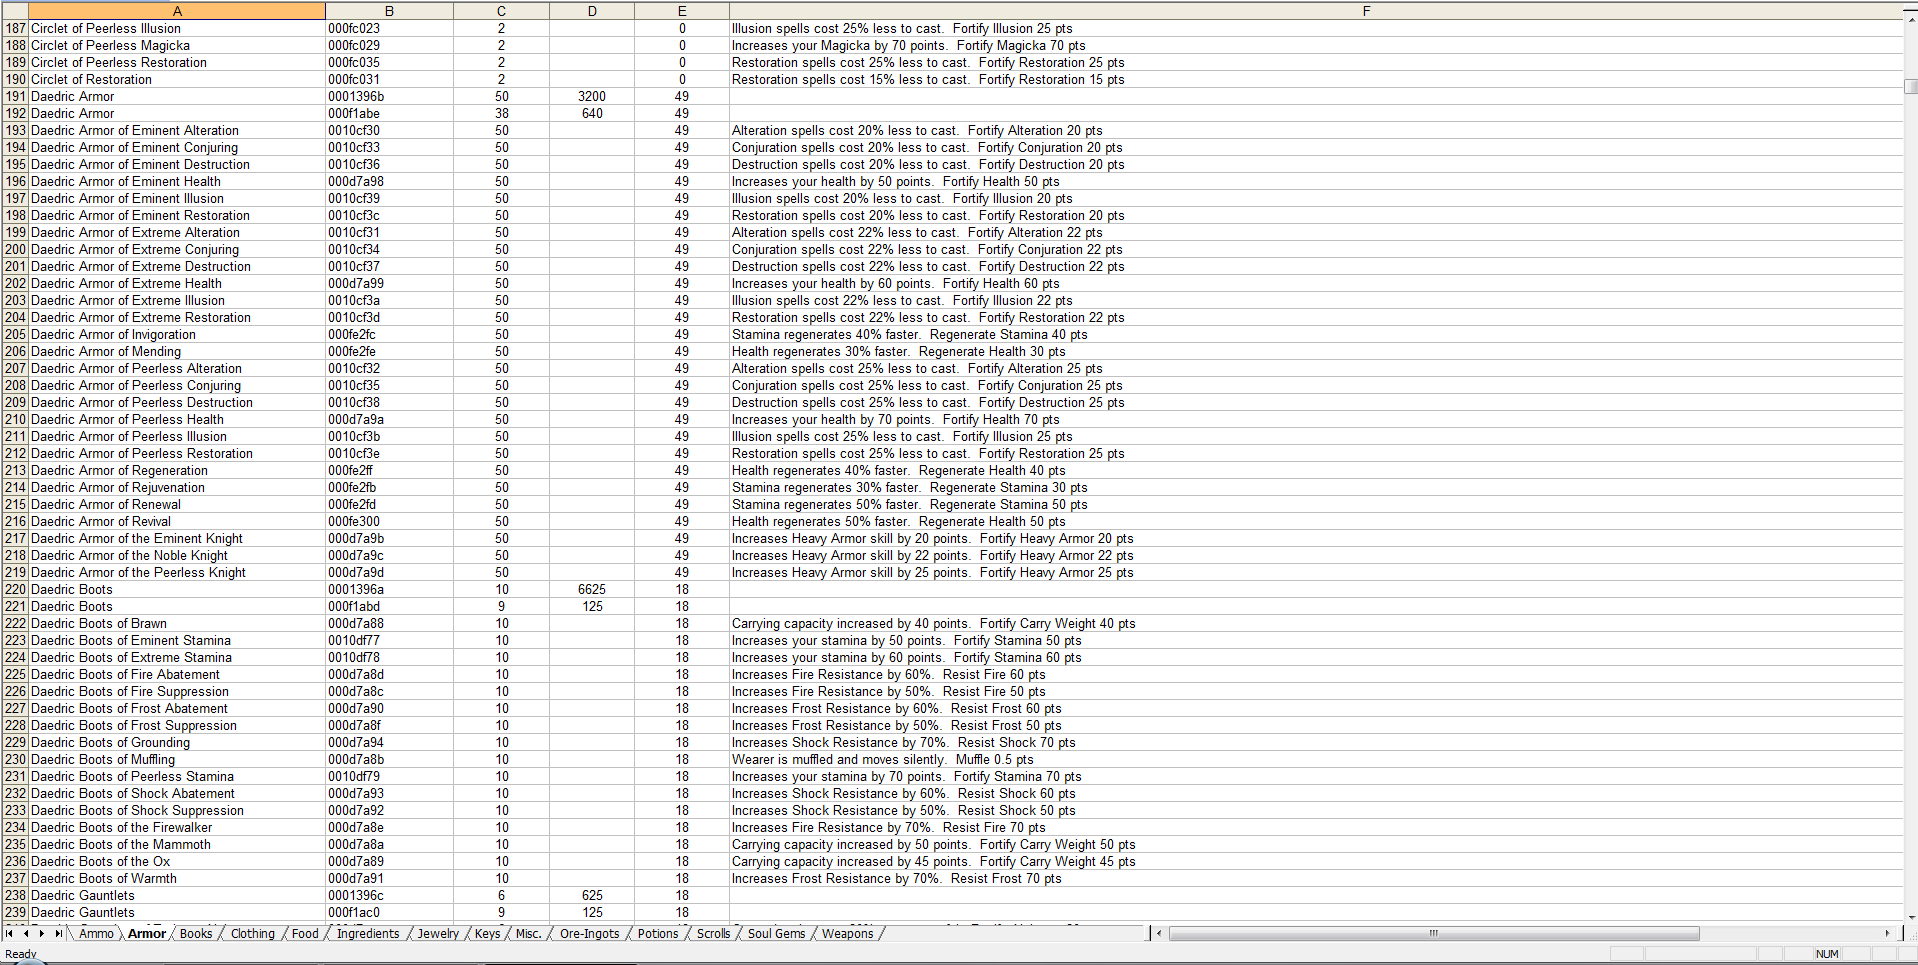The height and width of the screenshot is (965, 1918).
Task: Click the vertical scrollbar up arrow
Action: point(1910,17)
